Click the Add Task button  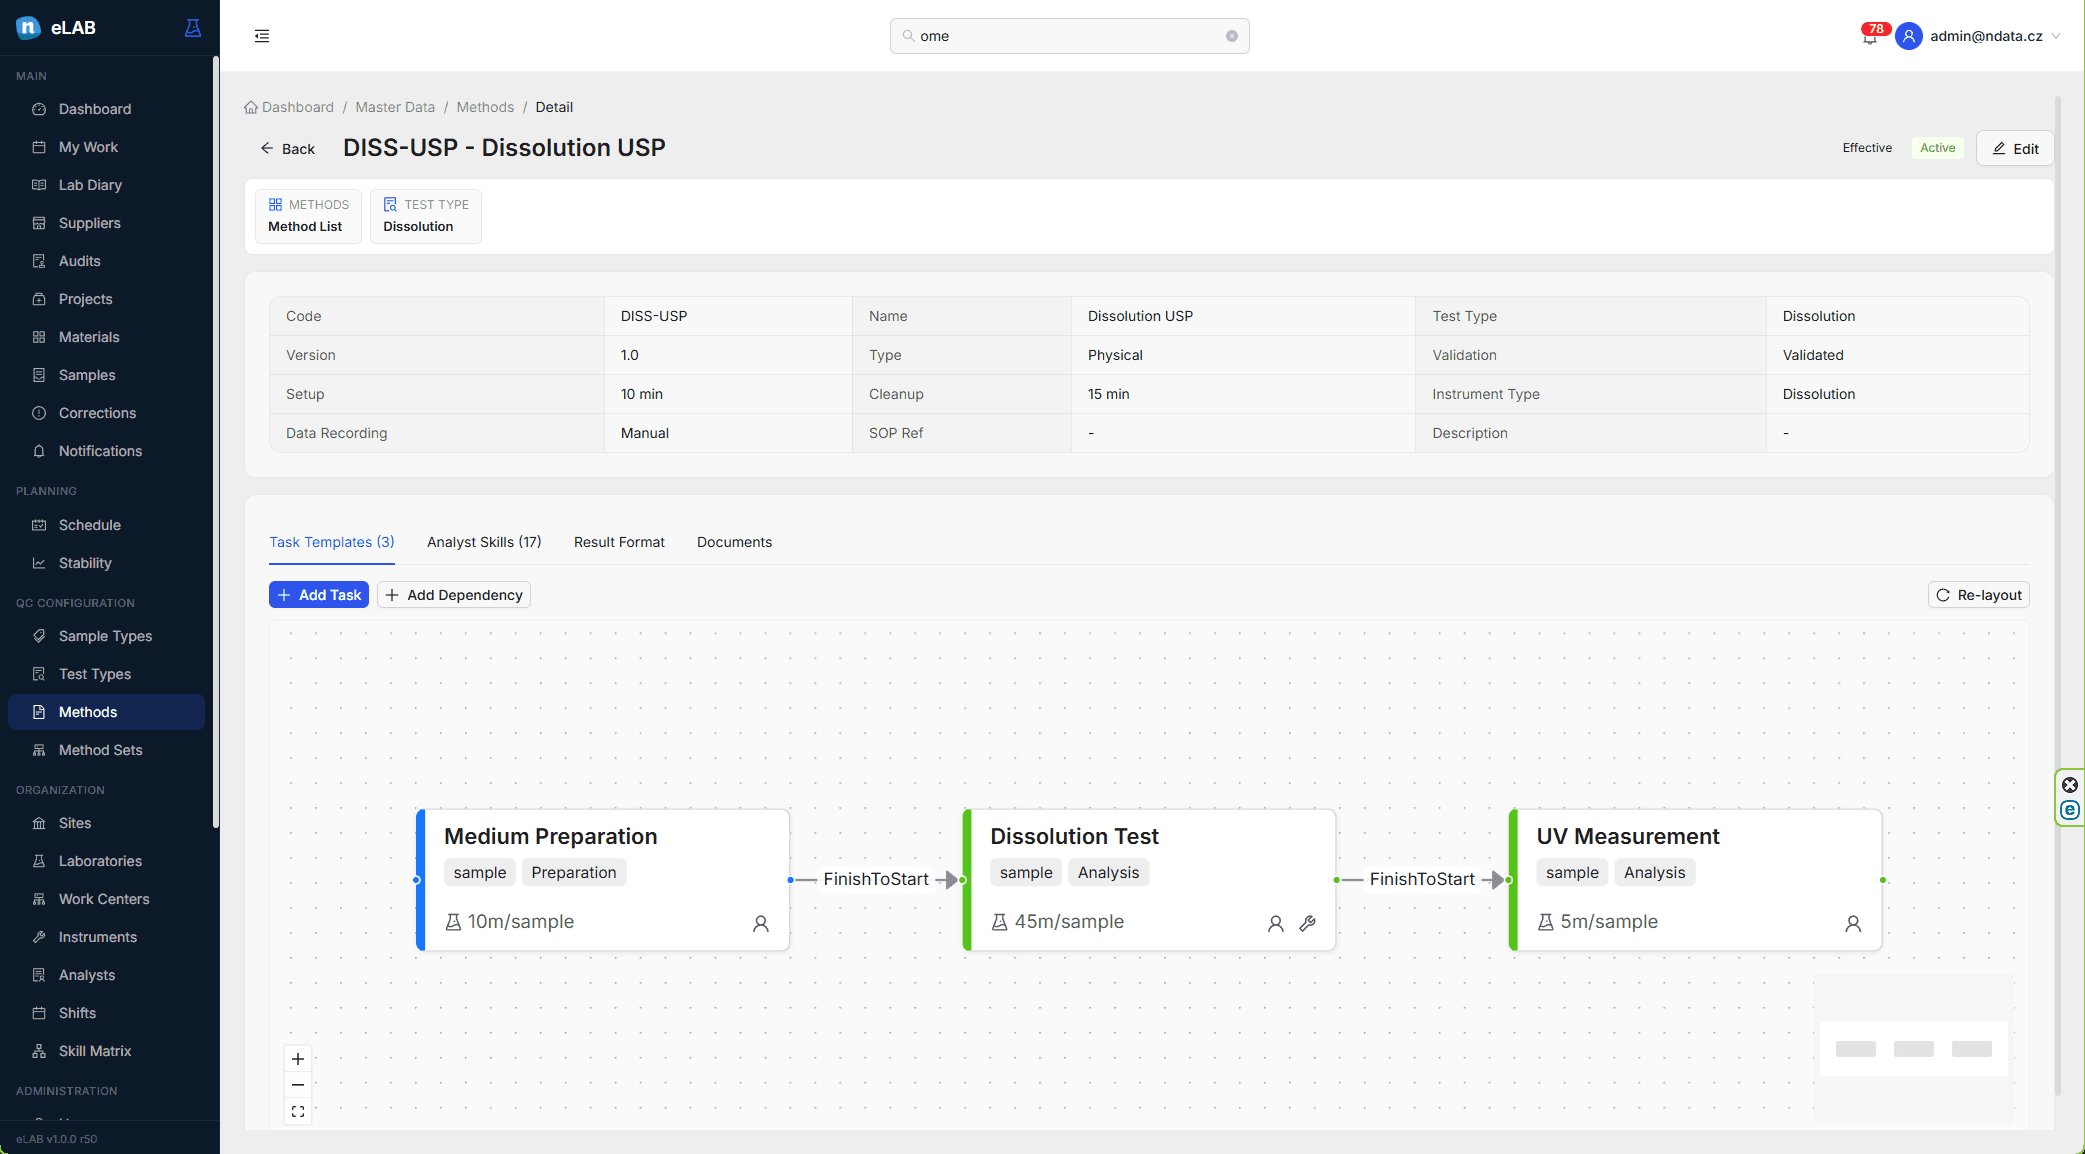tap(319, 595)
